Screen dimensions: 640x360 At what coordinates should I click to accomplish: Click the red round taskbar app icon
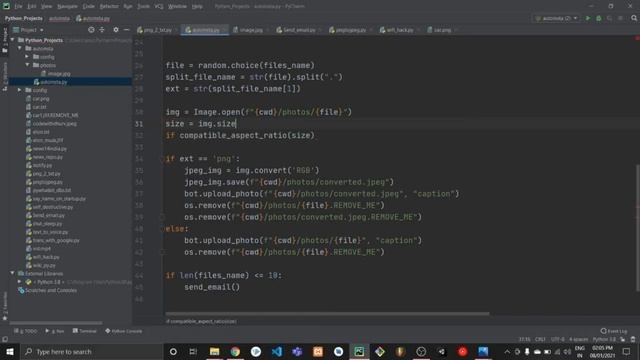462,351
